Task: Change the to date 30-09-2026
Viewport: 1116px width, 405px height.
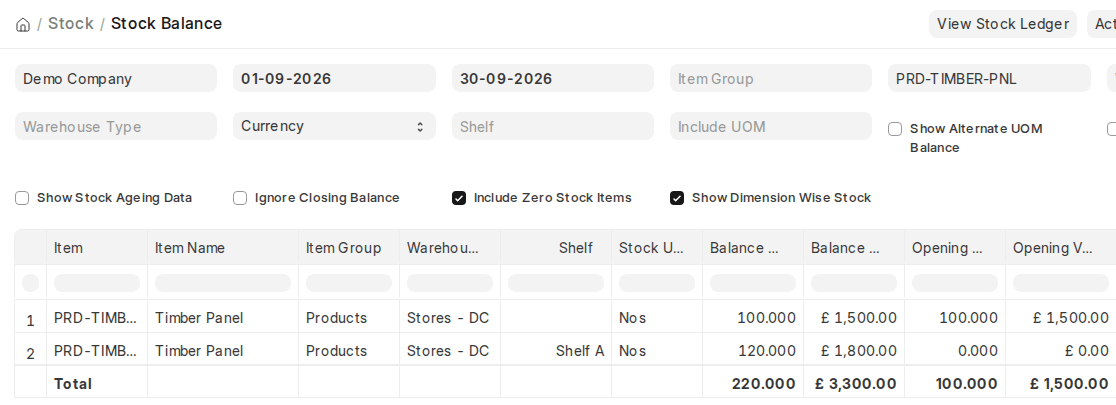Action: [553, 78]
